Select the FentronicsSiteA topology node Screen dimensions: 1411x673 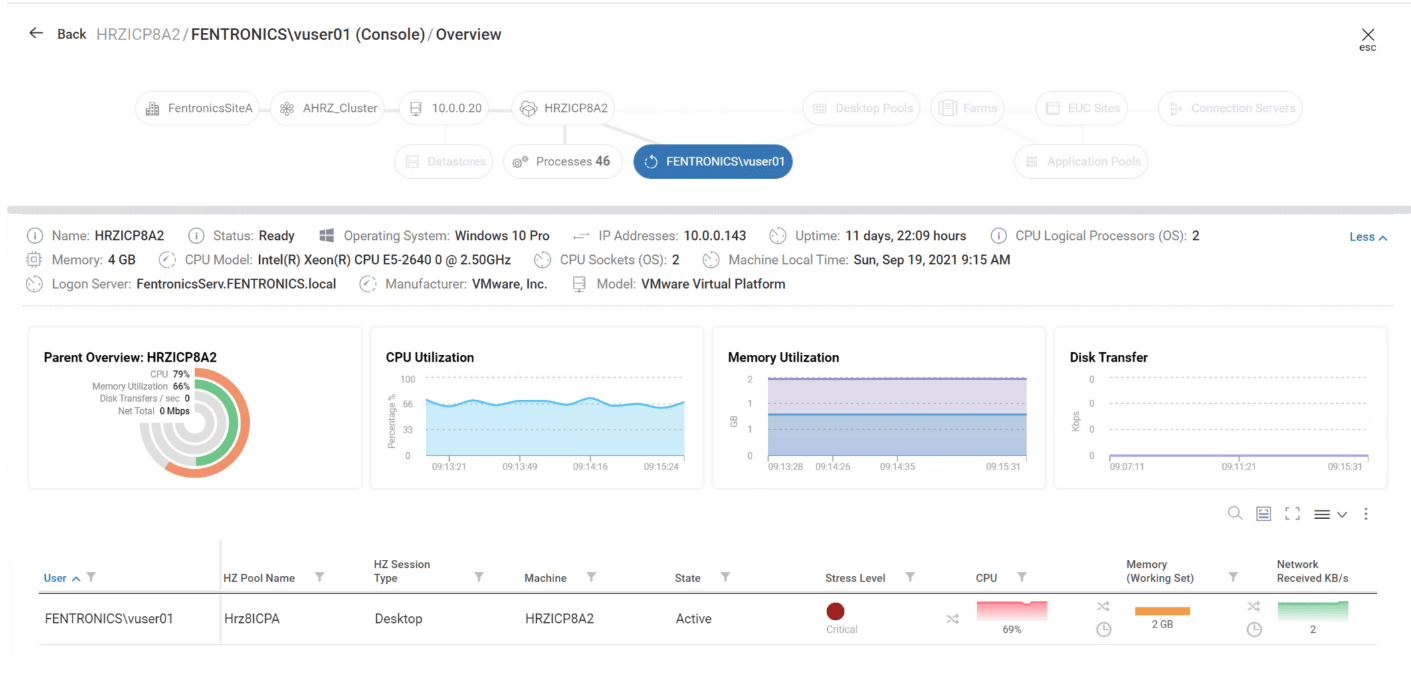[200, 108]
